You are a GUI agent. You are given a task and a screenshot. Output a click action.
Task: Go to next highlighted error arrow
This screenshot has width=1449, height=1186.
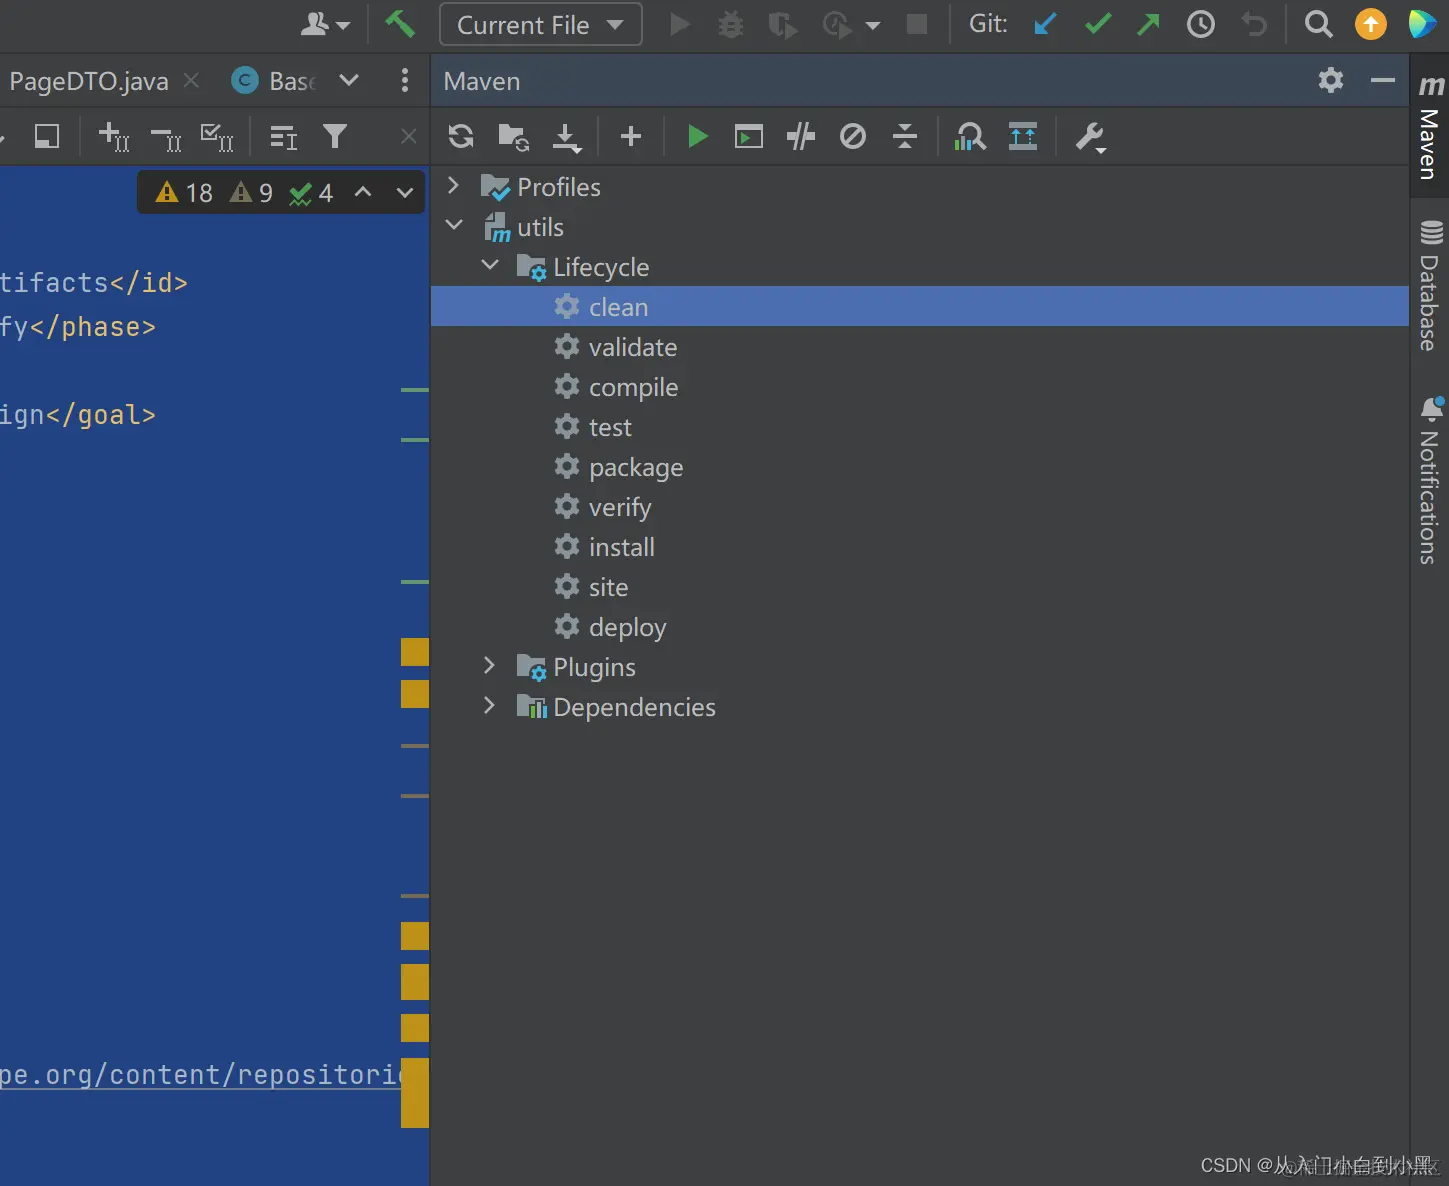[404, 192]
